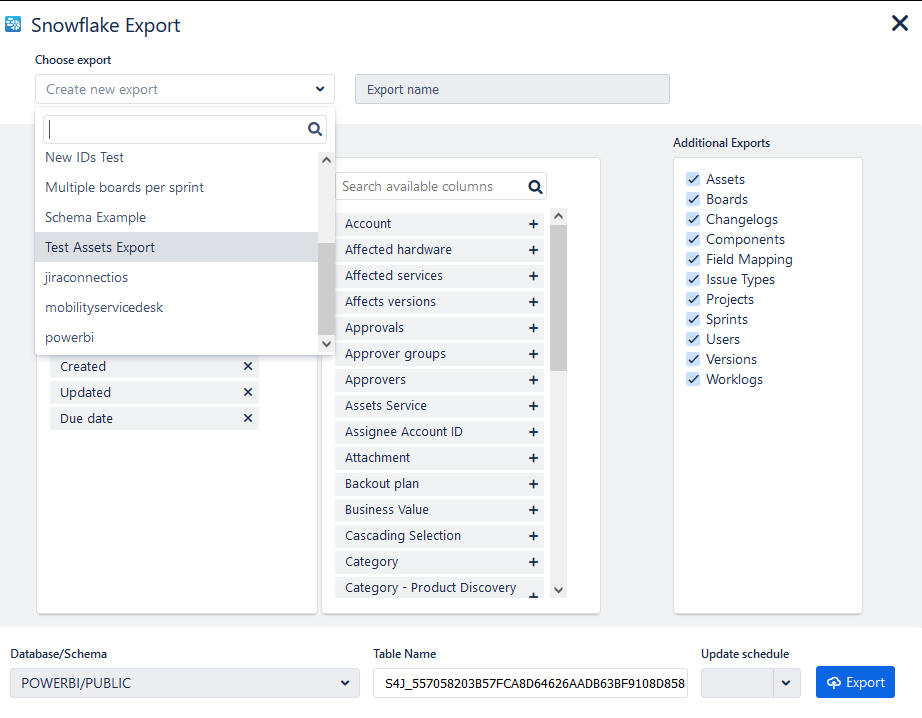Remove the Updated column with its X icon
The height and width of the screenshot is (718, 922).
point(248,393)
